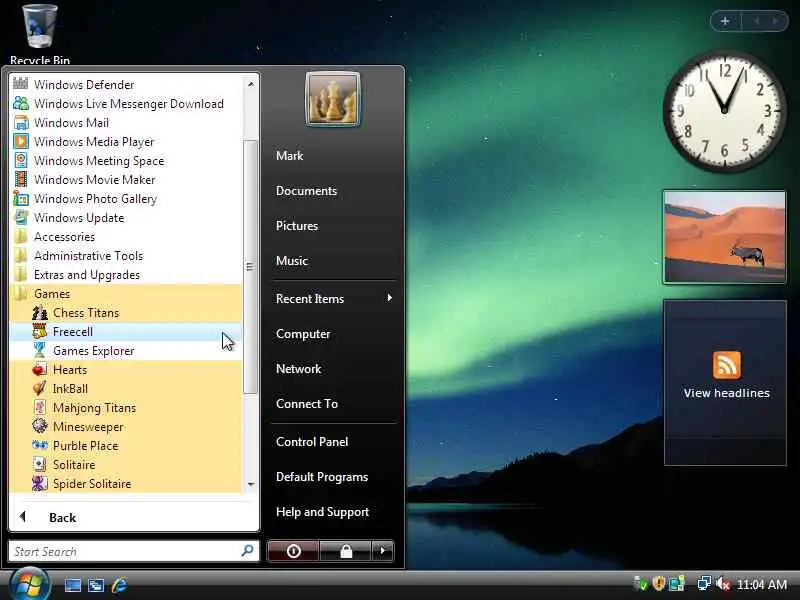Click the sidebar previous gadgets page arrow
800x600 pixels.
[756, 21]
